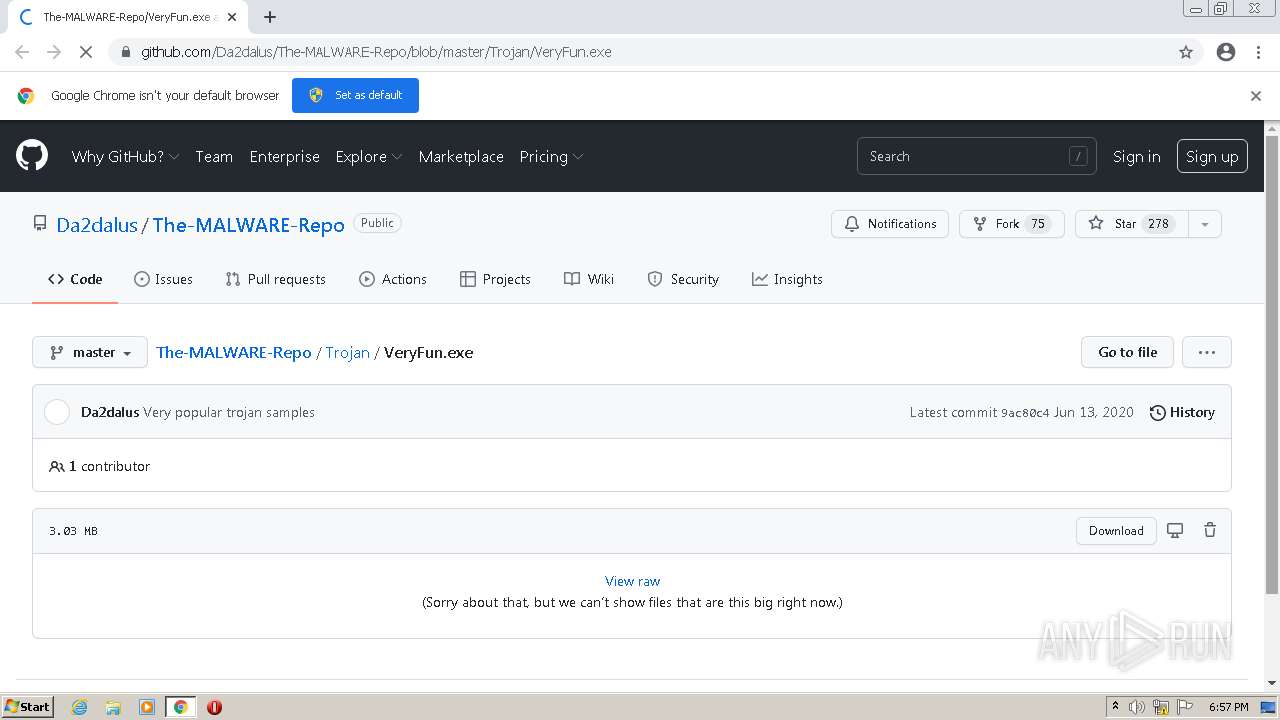Open a new tab with the plus button
1280x720 pixels.
tap(270, 17)
